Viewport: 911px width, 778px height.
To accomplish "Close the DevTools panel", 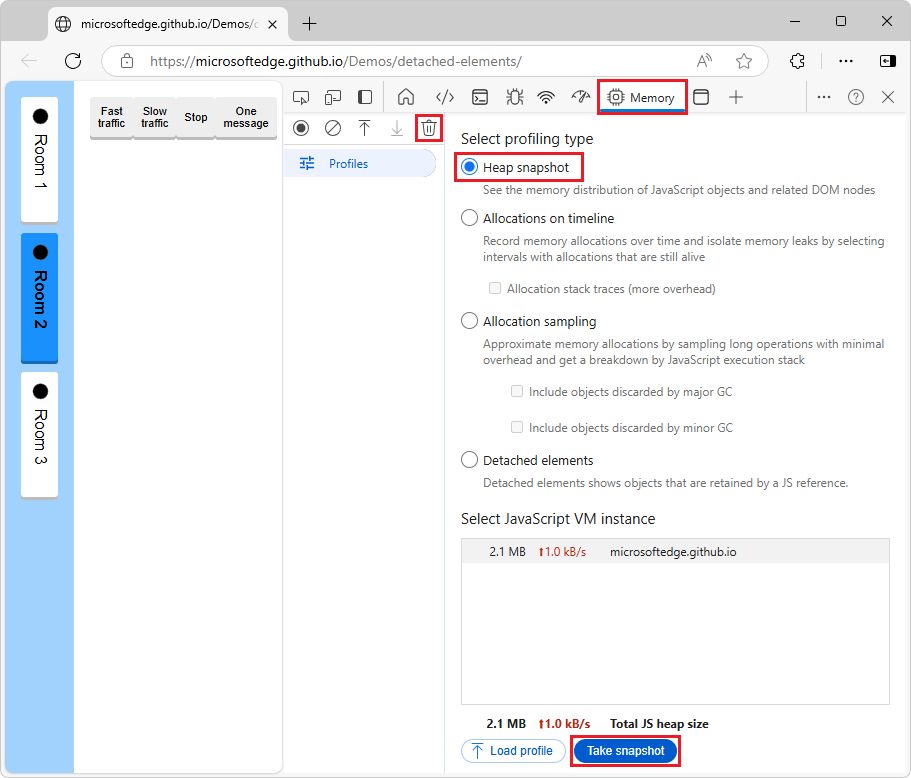I will [x=888, y=97].
